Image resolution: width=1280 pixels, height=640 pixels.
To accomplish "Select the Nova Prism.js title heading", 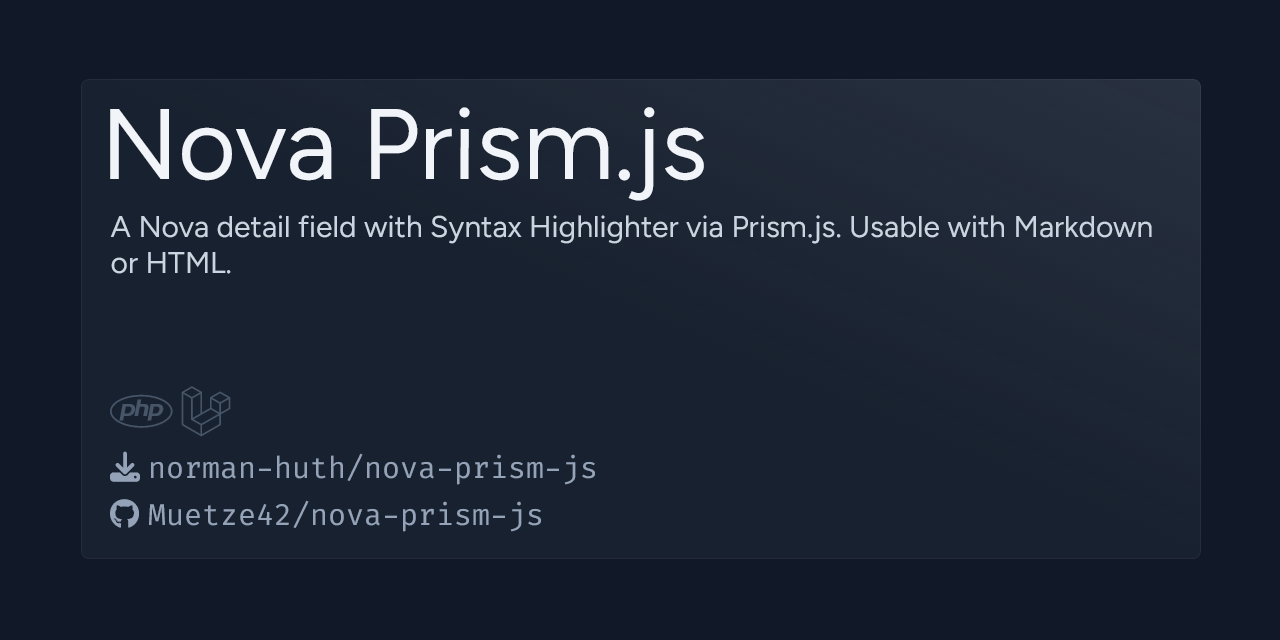I will click(x=405, y=146).
